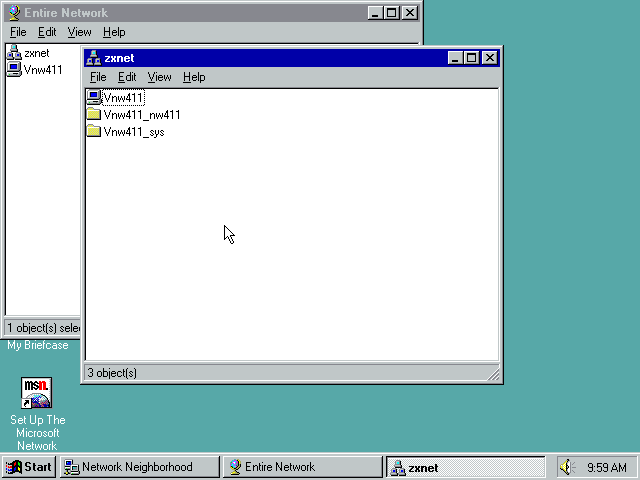
Task: Open the File menu in zxnet window
Action: 98,77
